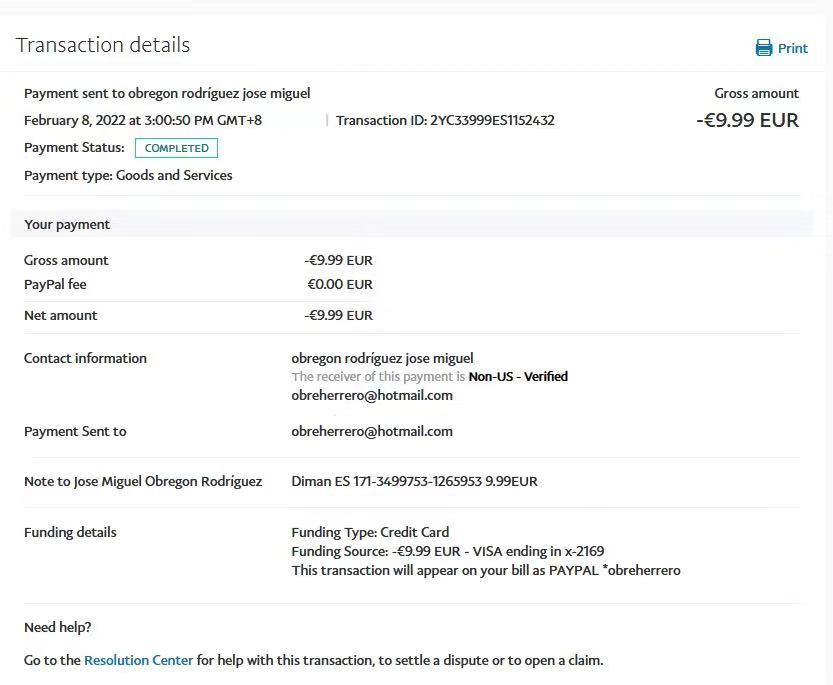The height and width of the screenshot is (685, 833).
Task: Click the February 8, 2022 transaction date
Action: [143, 120]
